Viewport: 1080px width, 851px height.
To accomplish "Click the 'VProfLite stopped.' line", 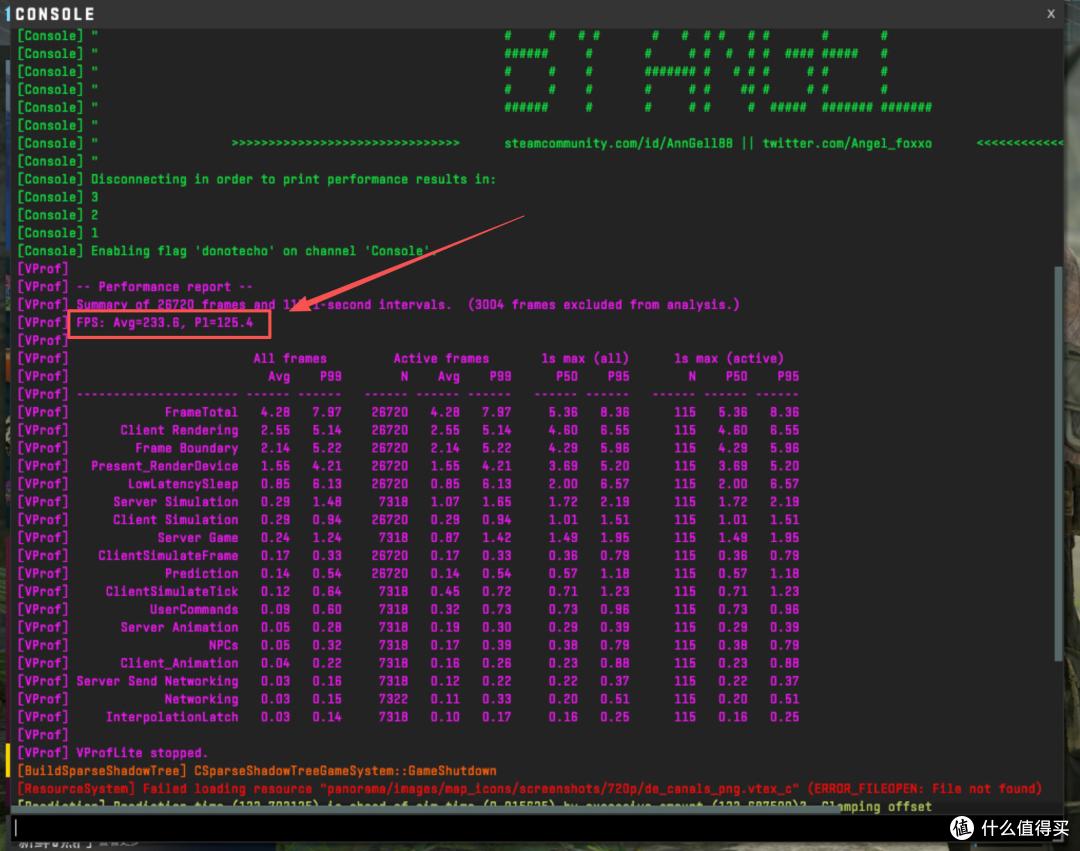I will 142,753.
